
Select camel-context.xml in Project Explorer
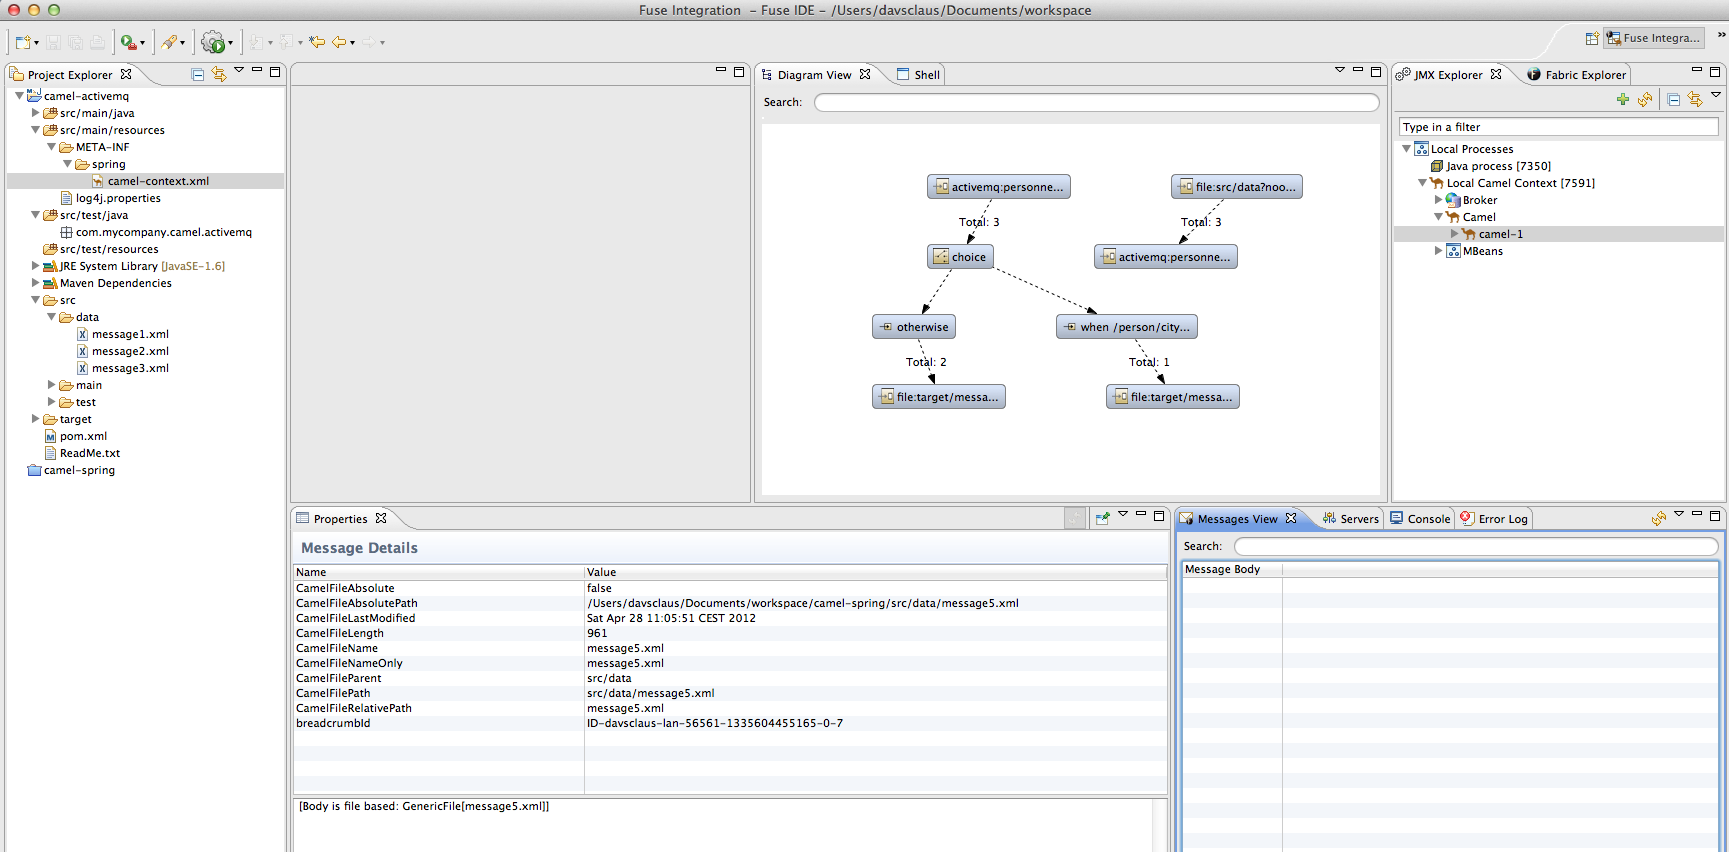coord(158,181)
